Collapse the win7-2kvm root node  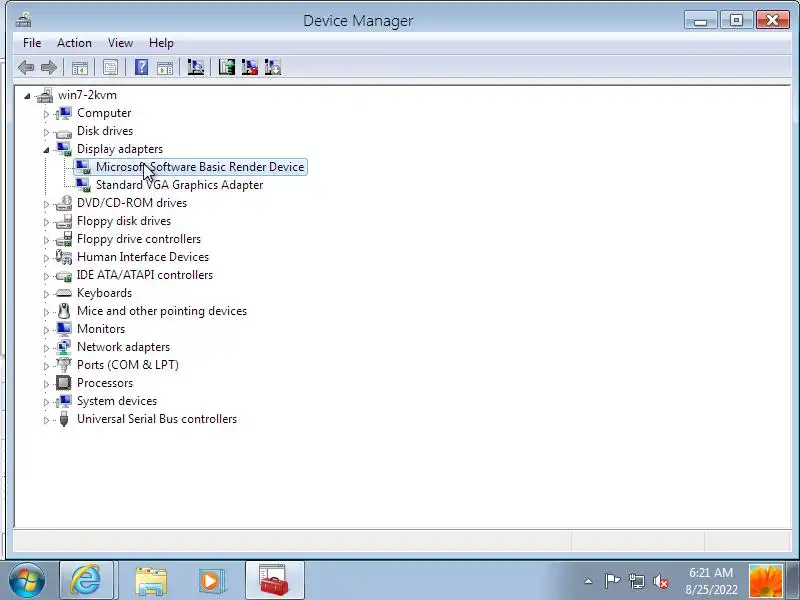click(x=27, y=95)
